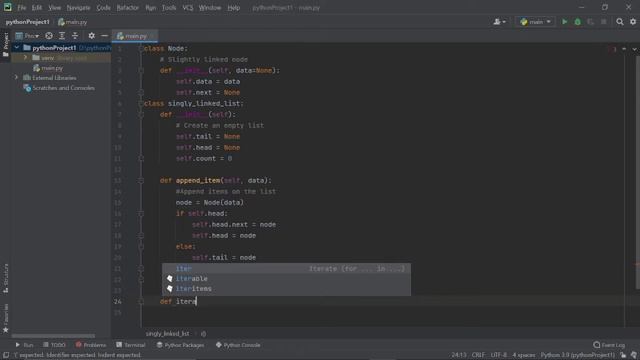Toggle the Project tool window sidebar tab
640x360 pixels.
[x=5, y=45]
